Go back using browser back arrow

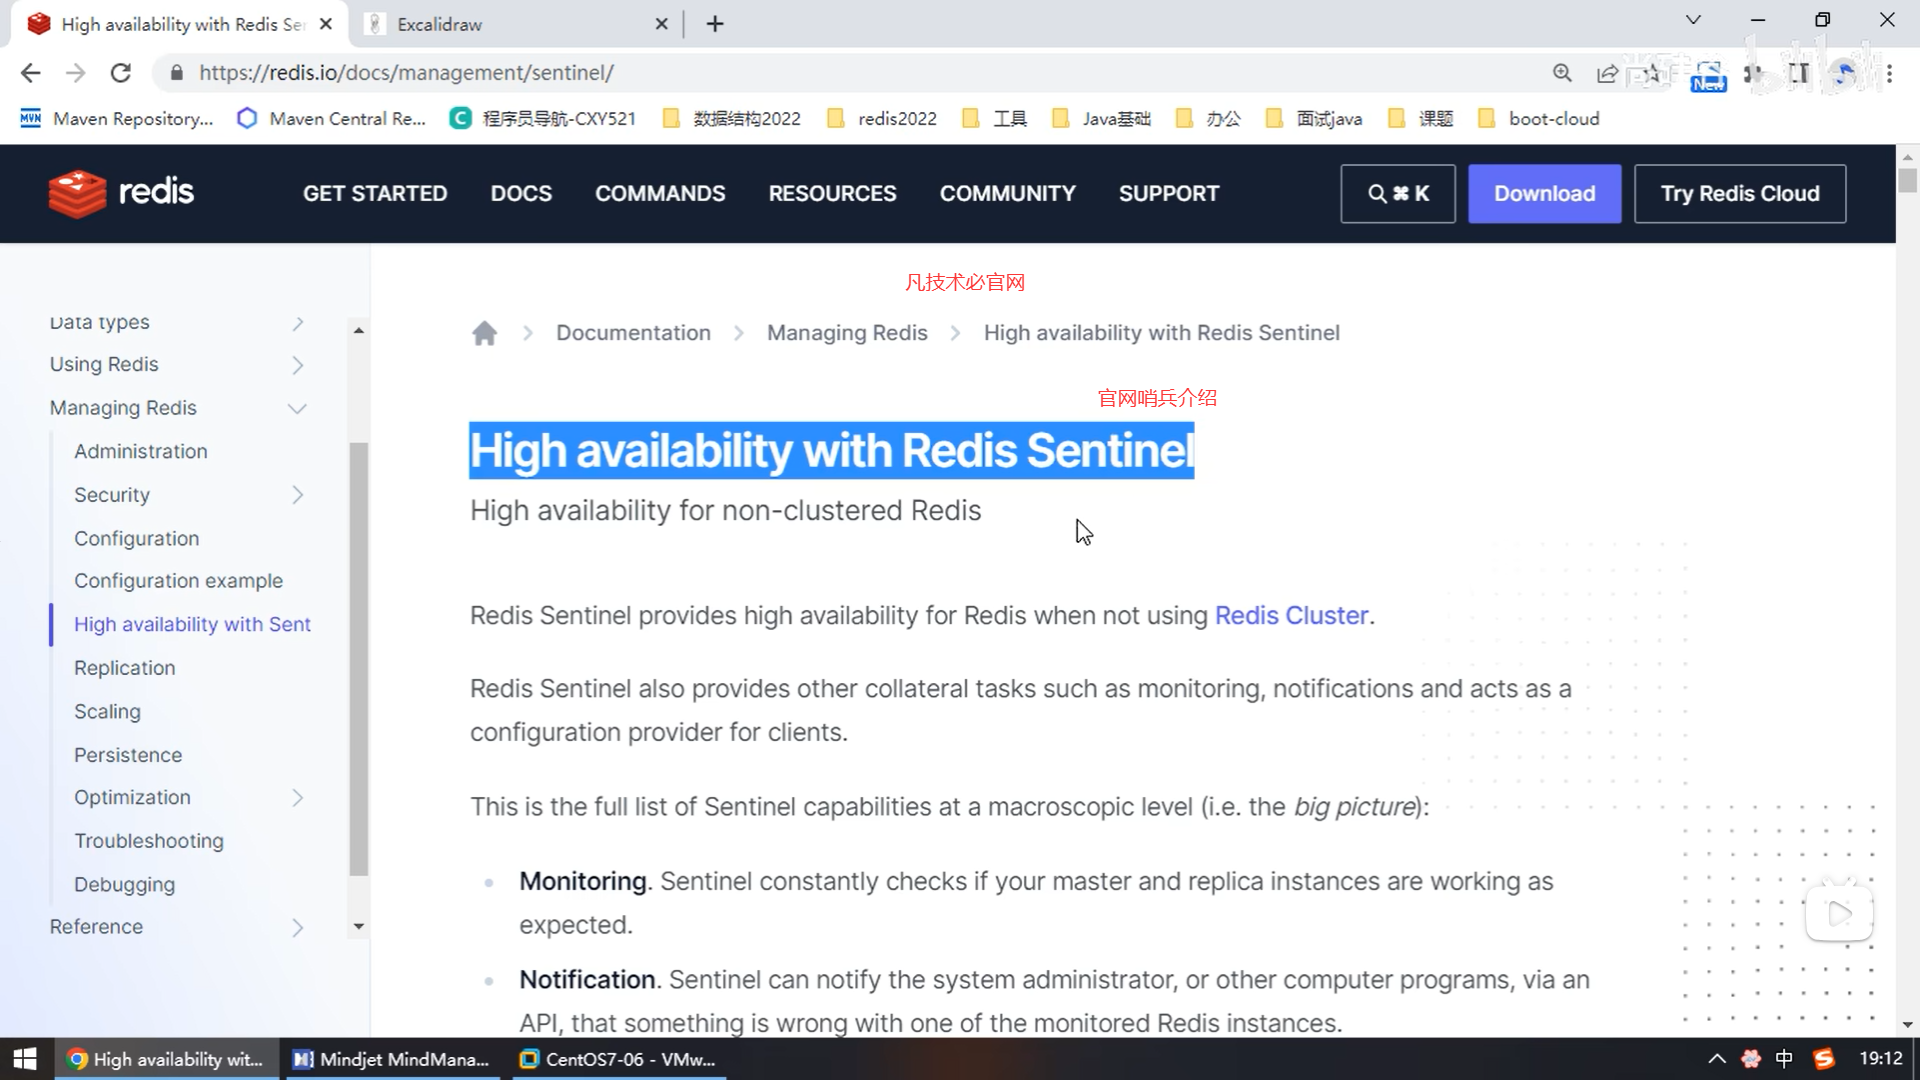click(31, 73)
